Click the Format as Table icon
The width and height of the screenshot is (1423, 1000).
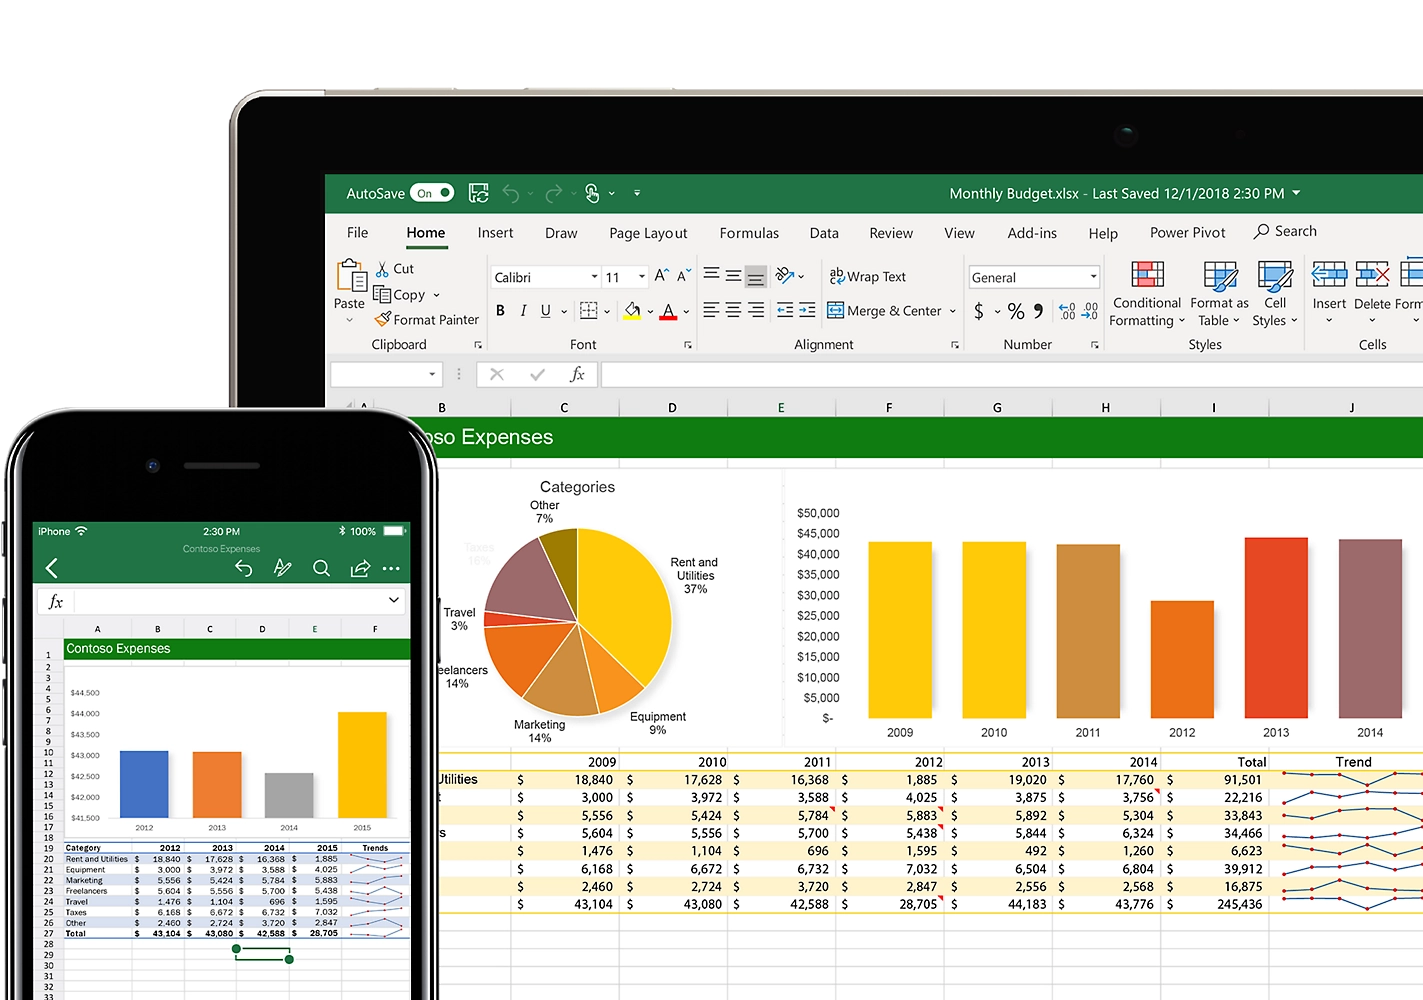[1218, 294]
